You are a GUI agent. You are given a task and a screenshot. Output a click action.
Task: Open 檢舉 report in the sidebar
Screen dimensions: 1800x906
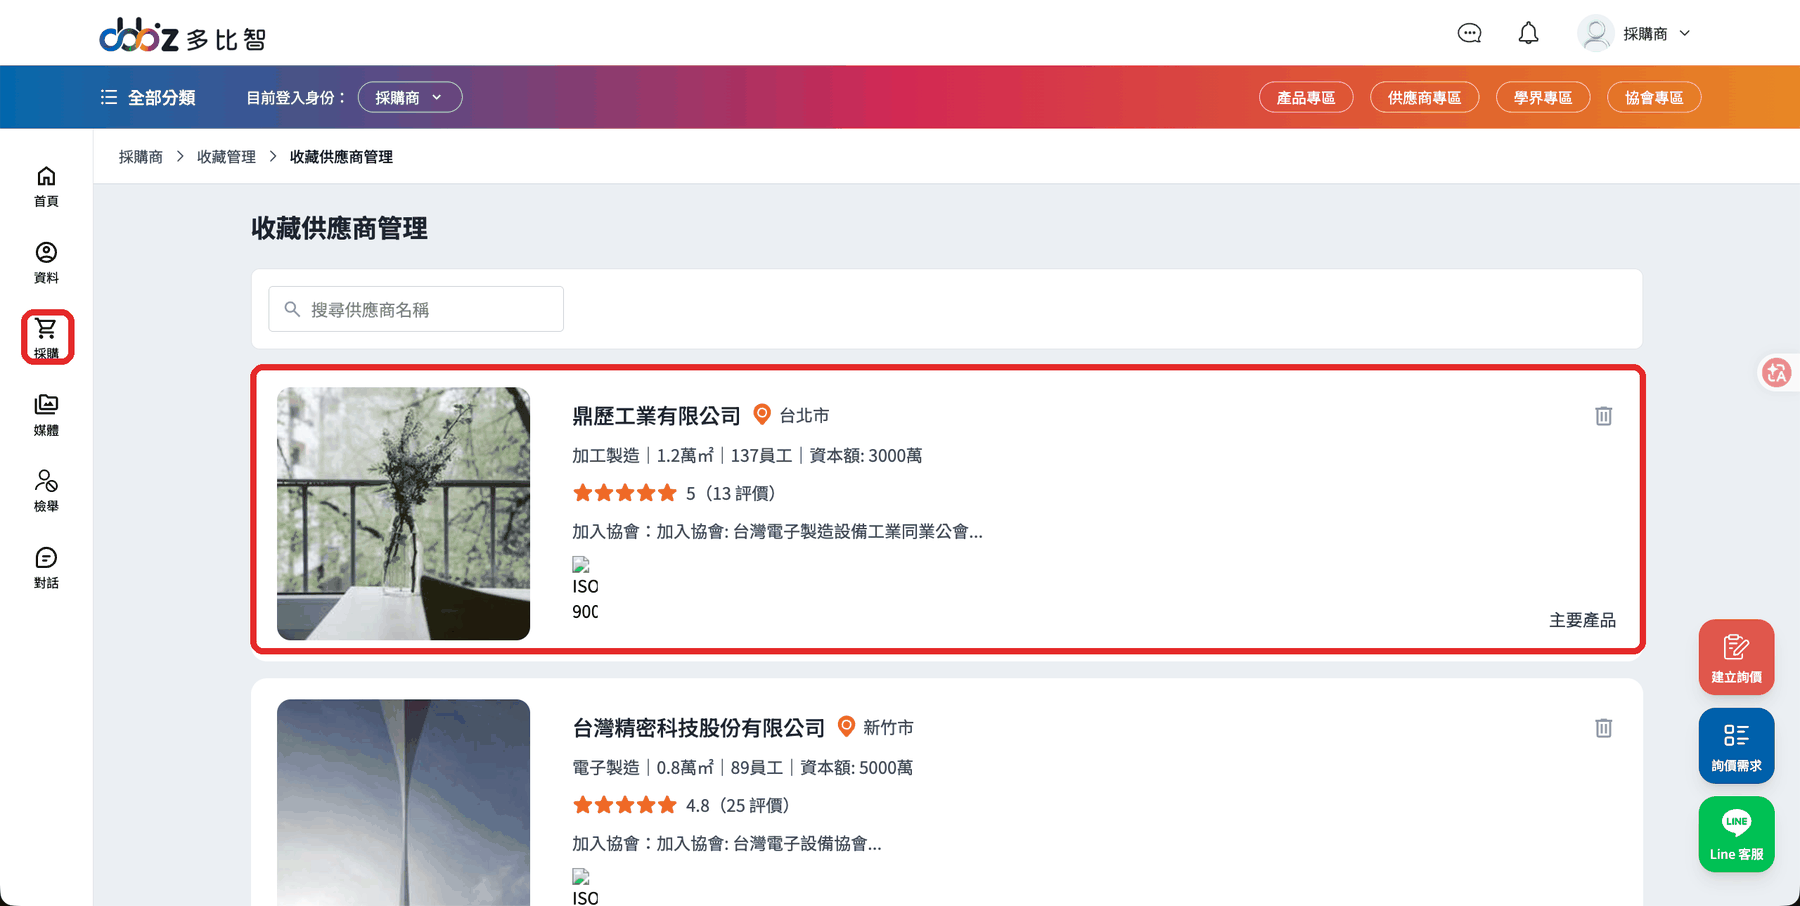pyautogui.click(x=46, y=491)
